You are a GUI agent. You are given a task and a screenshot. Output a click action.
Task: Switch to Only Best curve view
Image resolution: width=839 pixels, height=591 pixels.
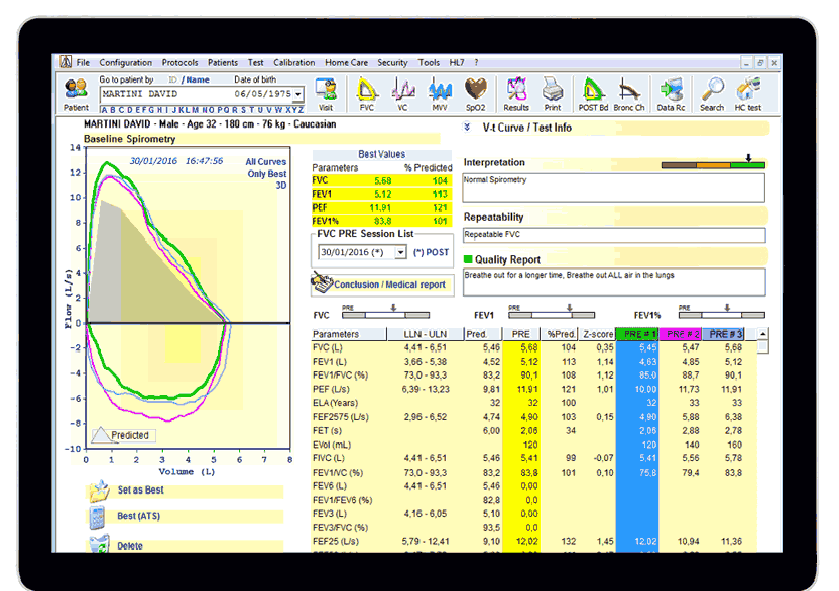(x=268, y=172)
